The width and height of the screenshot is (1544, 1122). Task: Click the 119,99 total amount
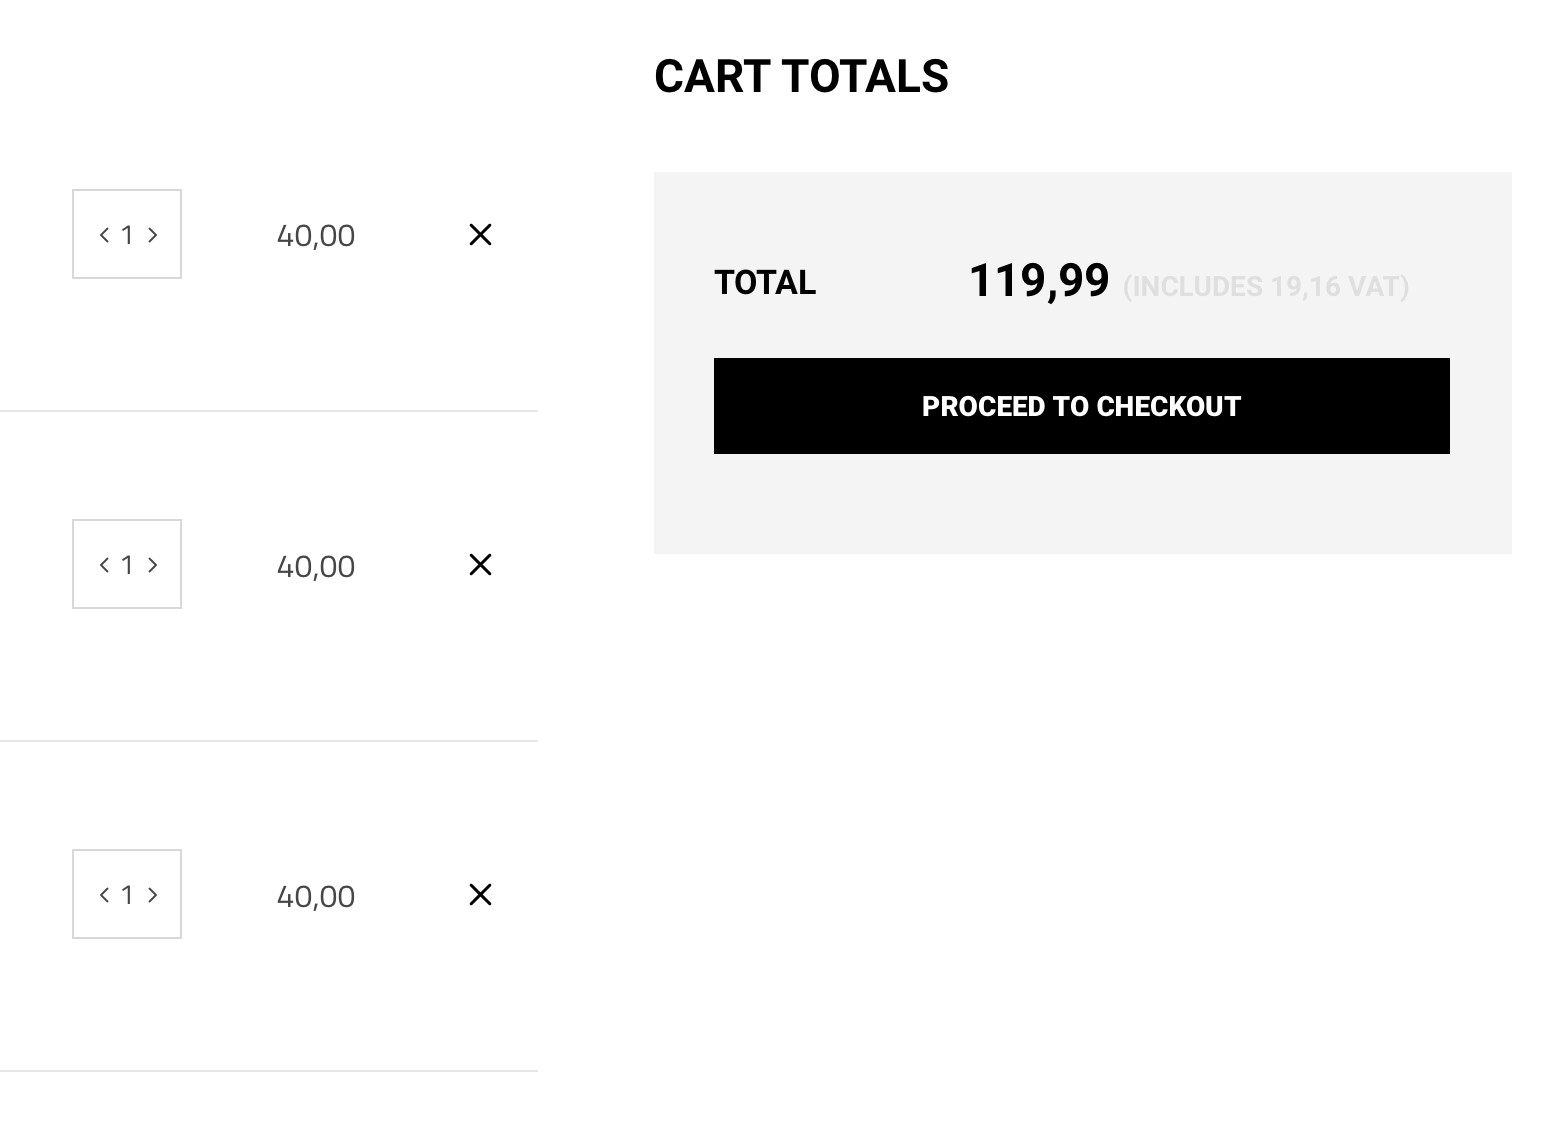[x=1039, y=280]
